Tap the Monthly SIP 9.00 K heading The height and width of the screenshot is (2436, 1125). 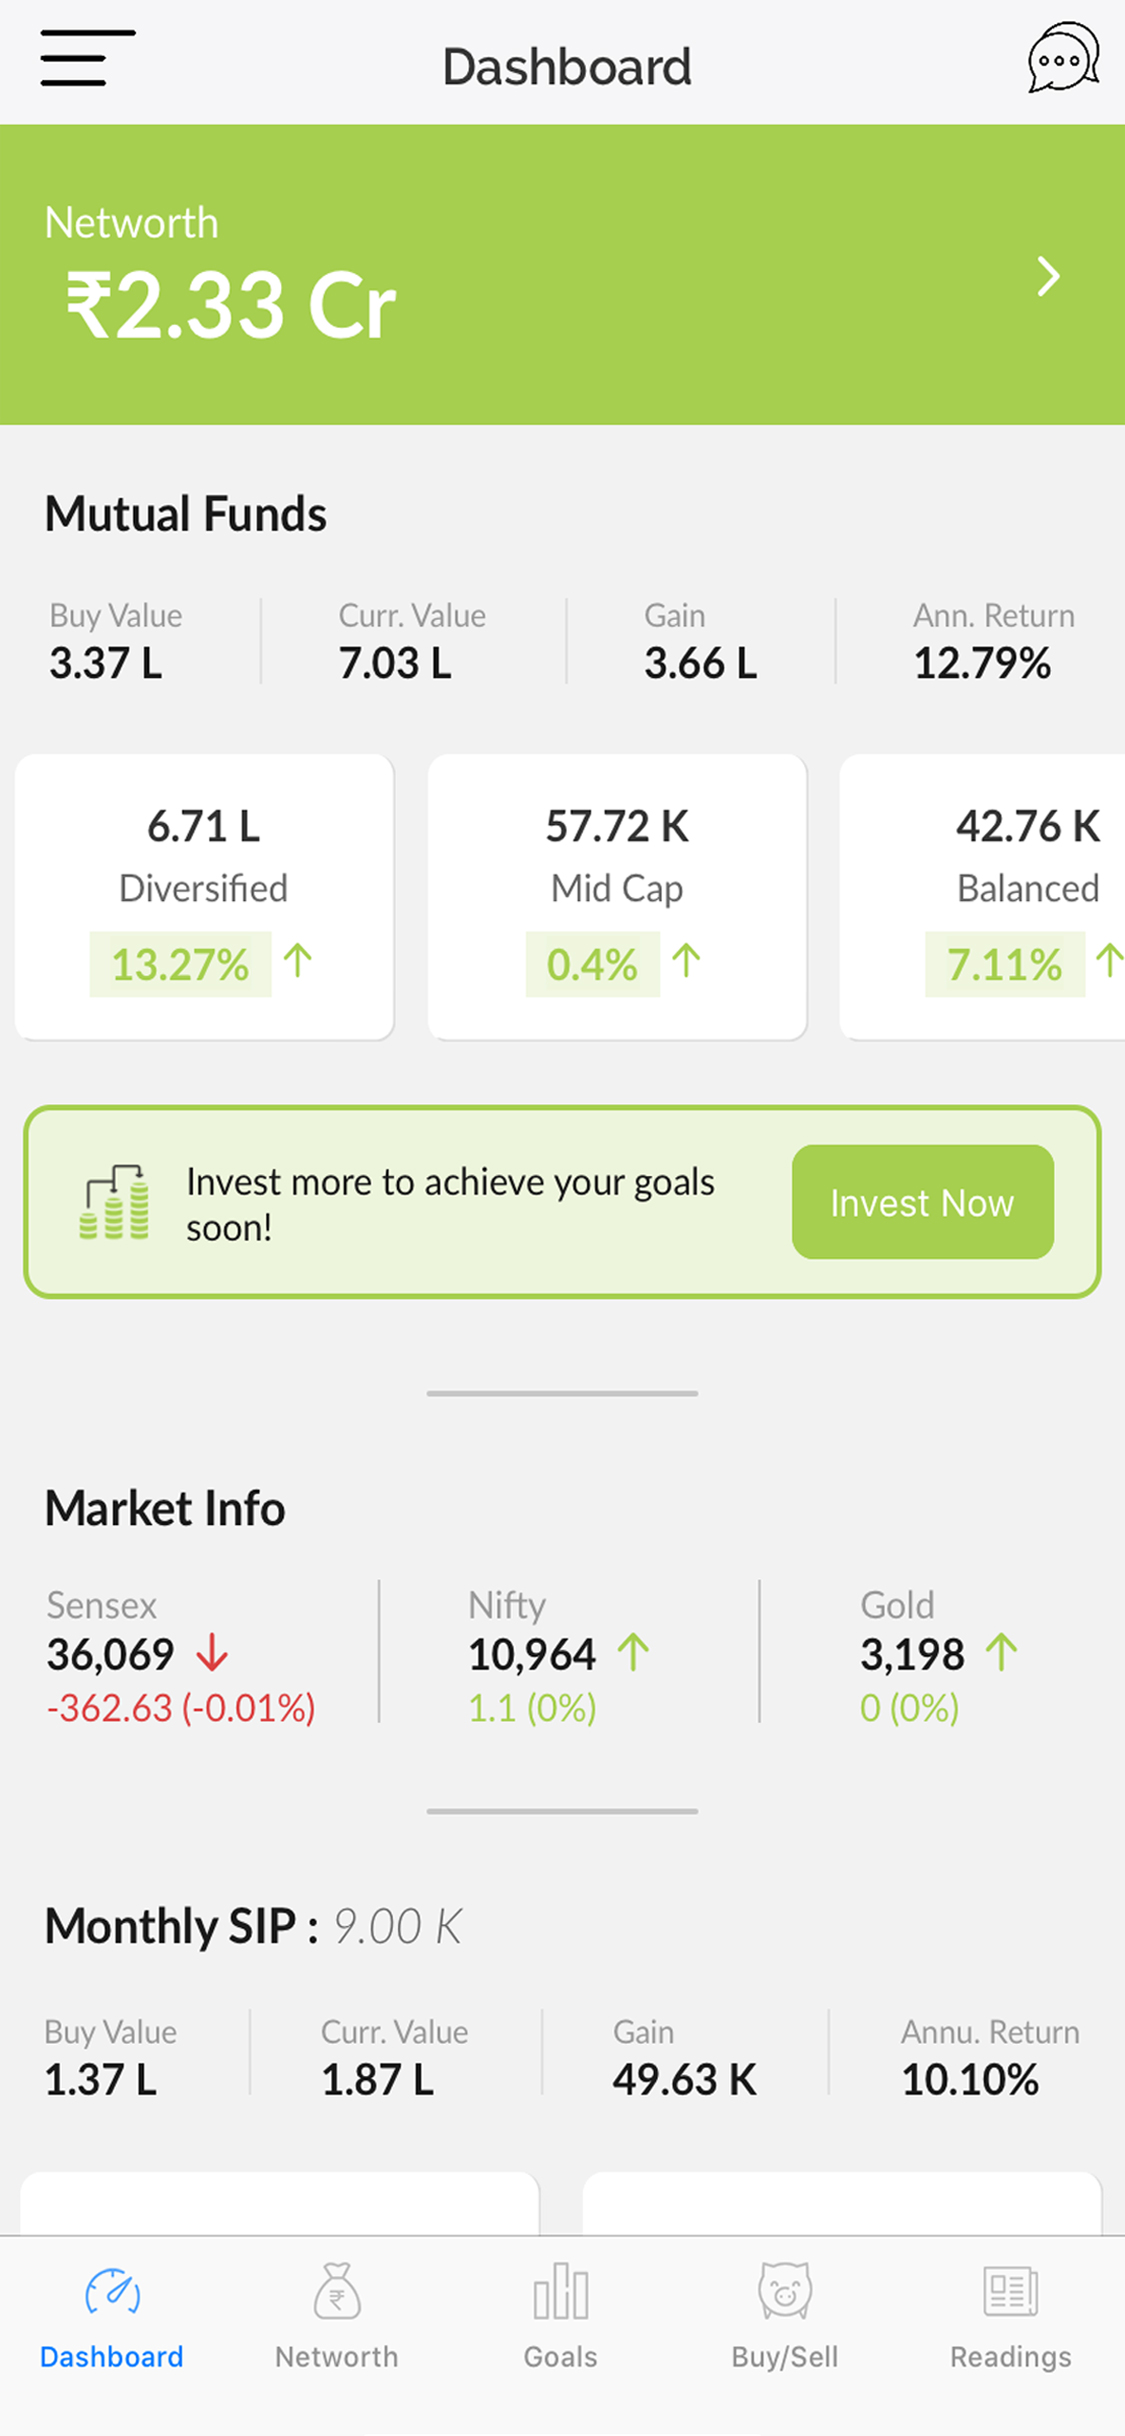tap(253, 1926)
